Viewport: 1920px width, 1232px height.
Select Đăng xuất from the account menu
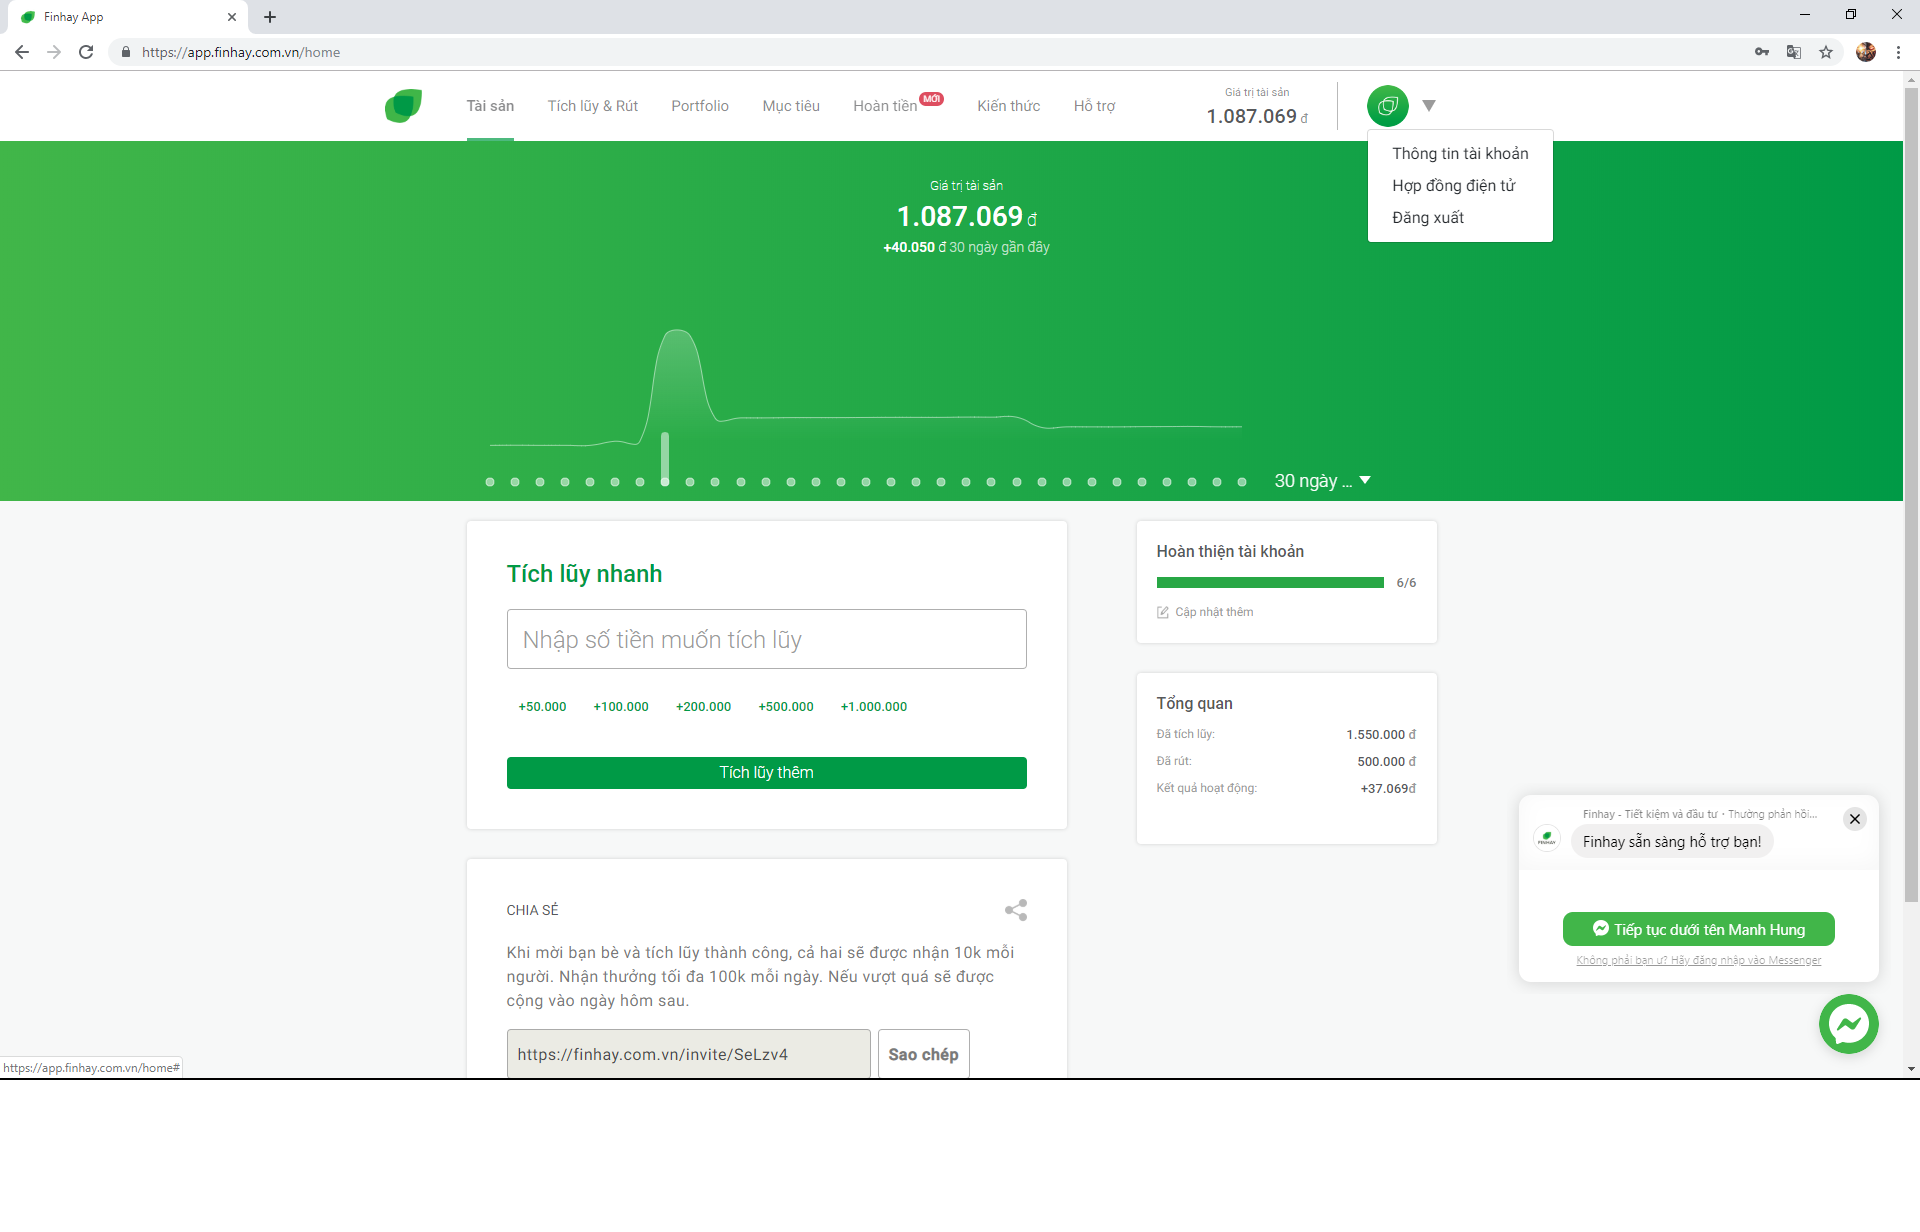point(1428,218)
